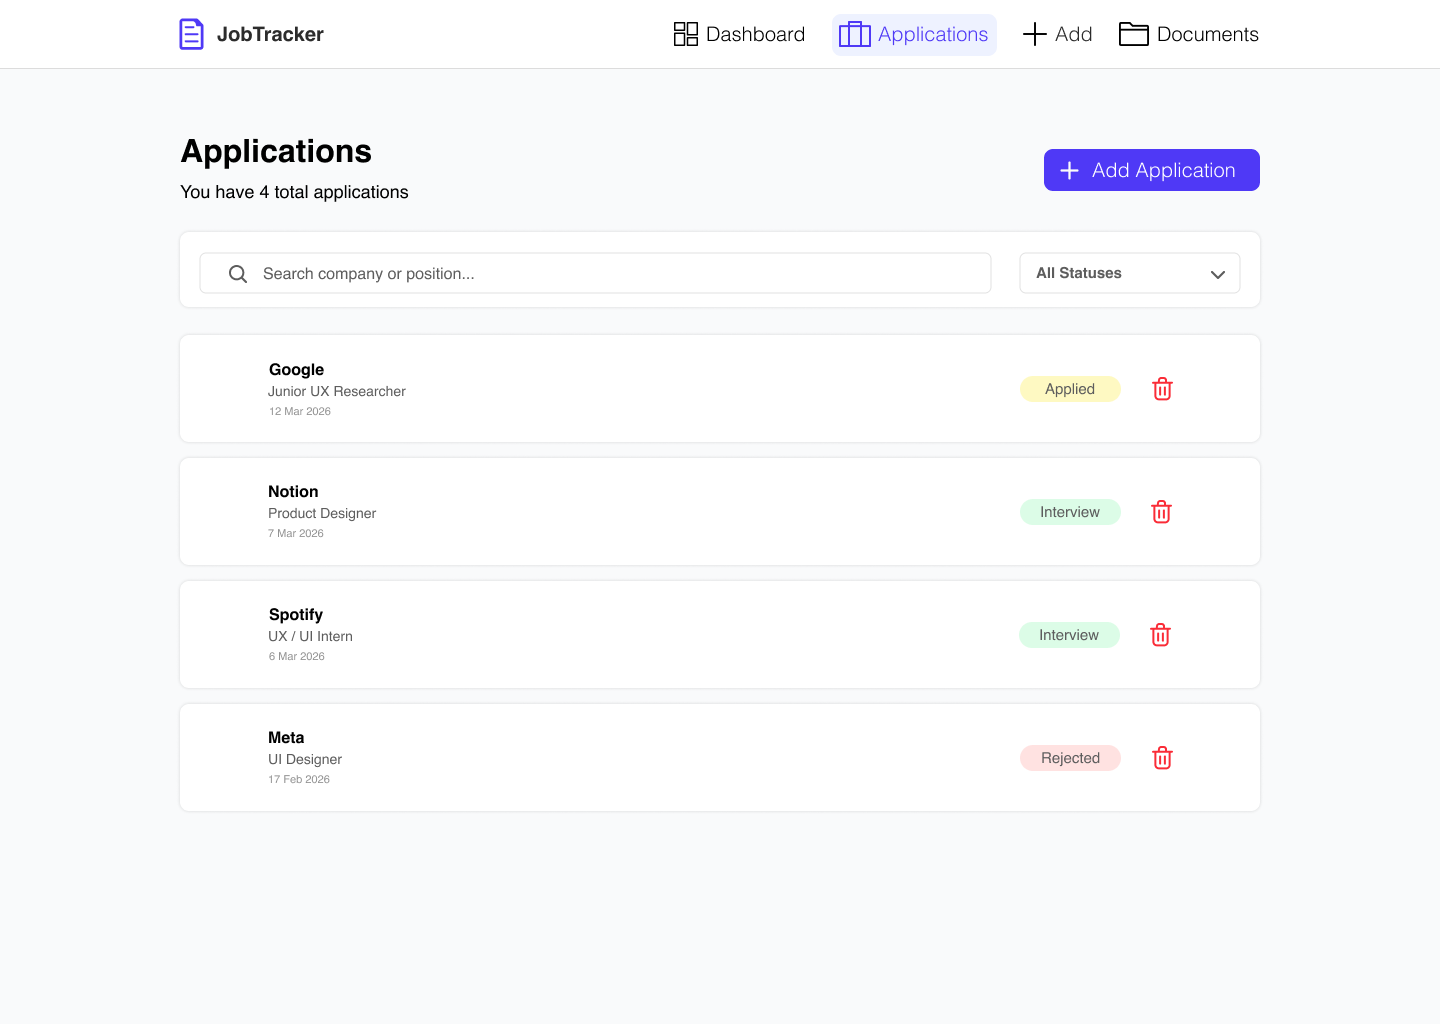
Task: Click the UI Designer position
Action: (x=305, y=759)
